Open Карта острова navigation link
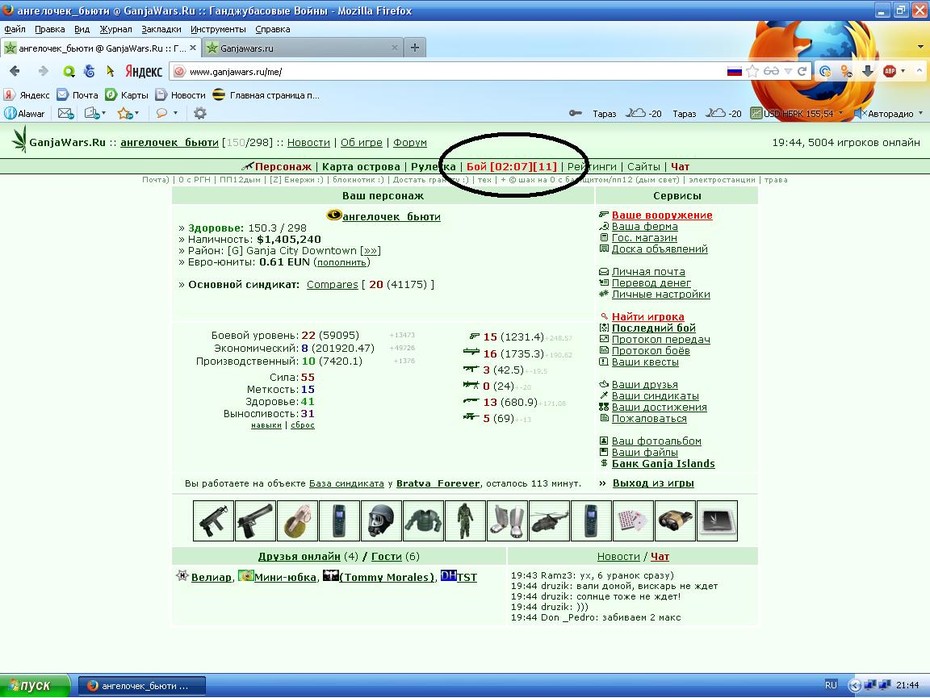 point(361,167)
